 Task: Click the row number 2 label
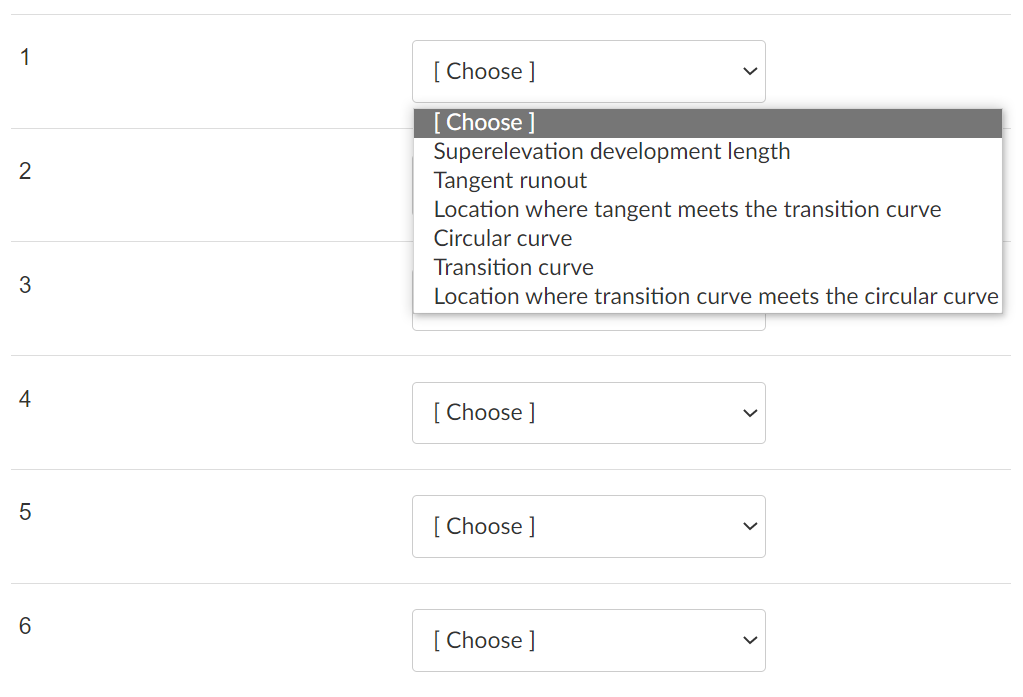tap(25, 171)
